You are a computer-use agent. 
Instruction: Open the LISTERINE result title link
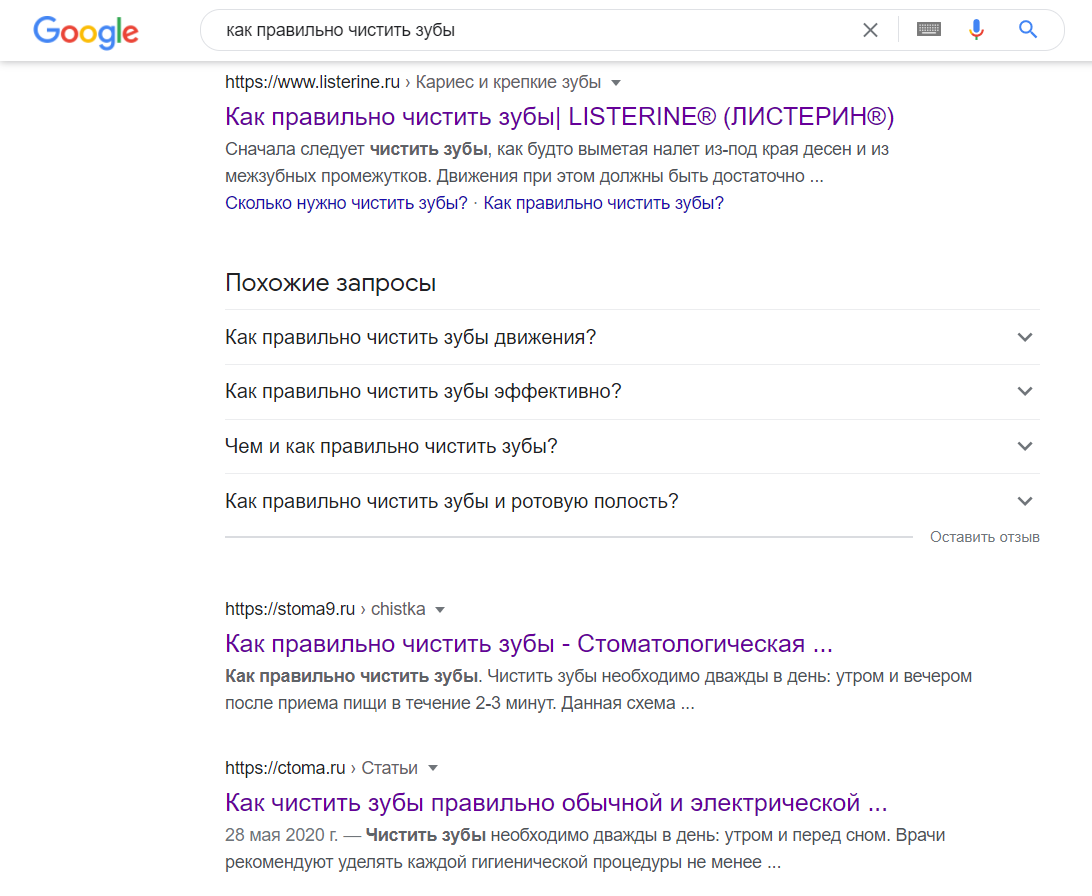[x=559, y=117]
